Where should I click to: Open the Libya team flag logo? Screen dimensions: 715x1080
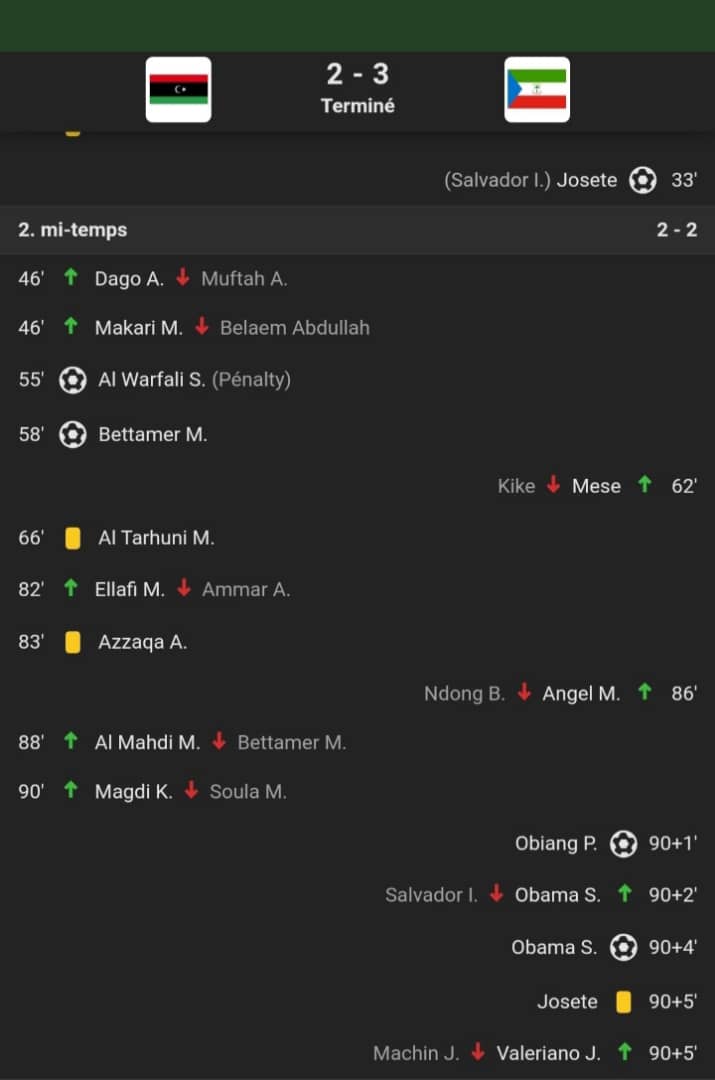pyautogui.click(x=178, y=90)
